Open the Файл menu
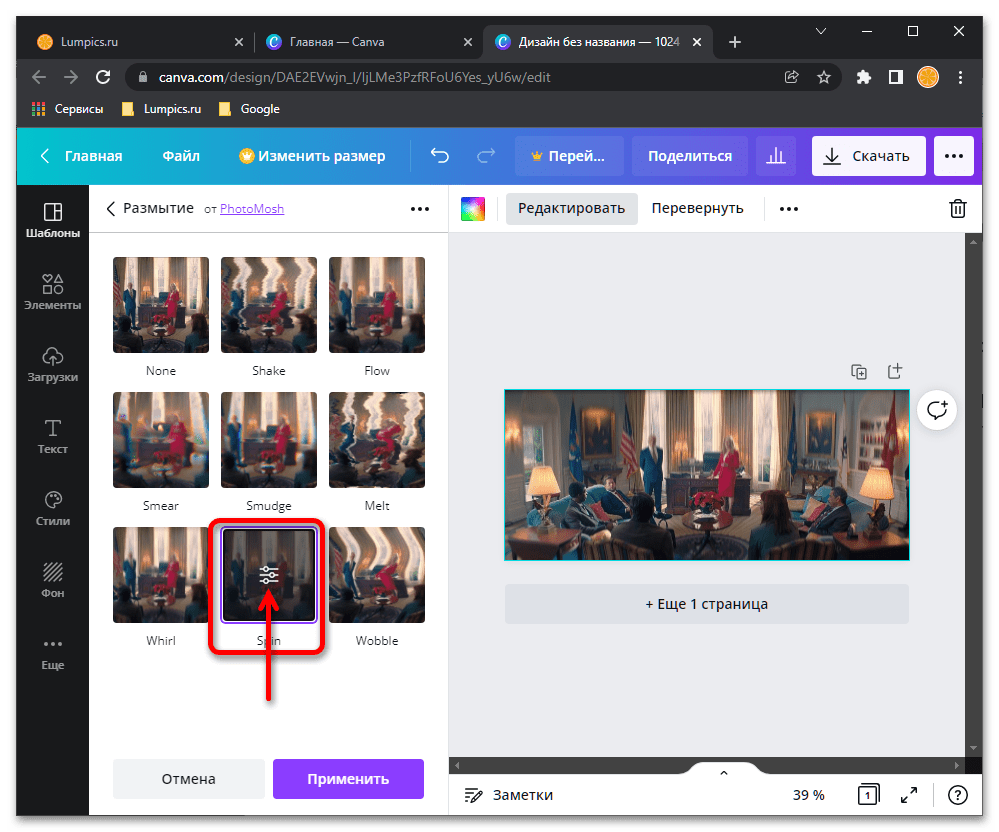 point(181,156)
